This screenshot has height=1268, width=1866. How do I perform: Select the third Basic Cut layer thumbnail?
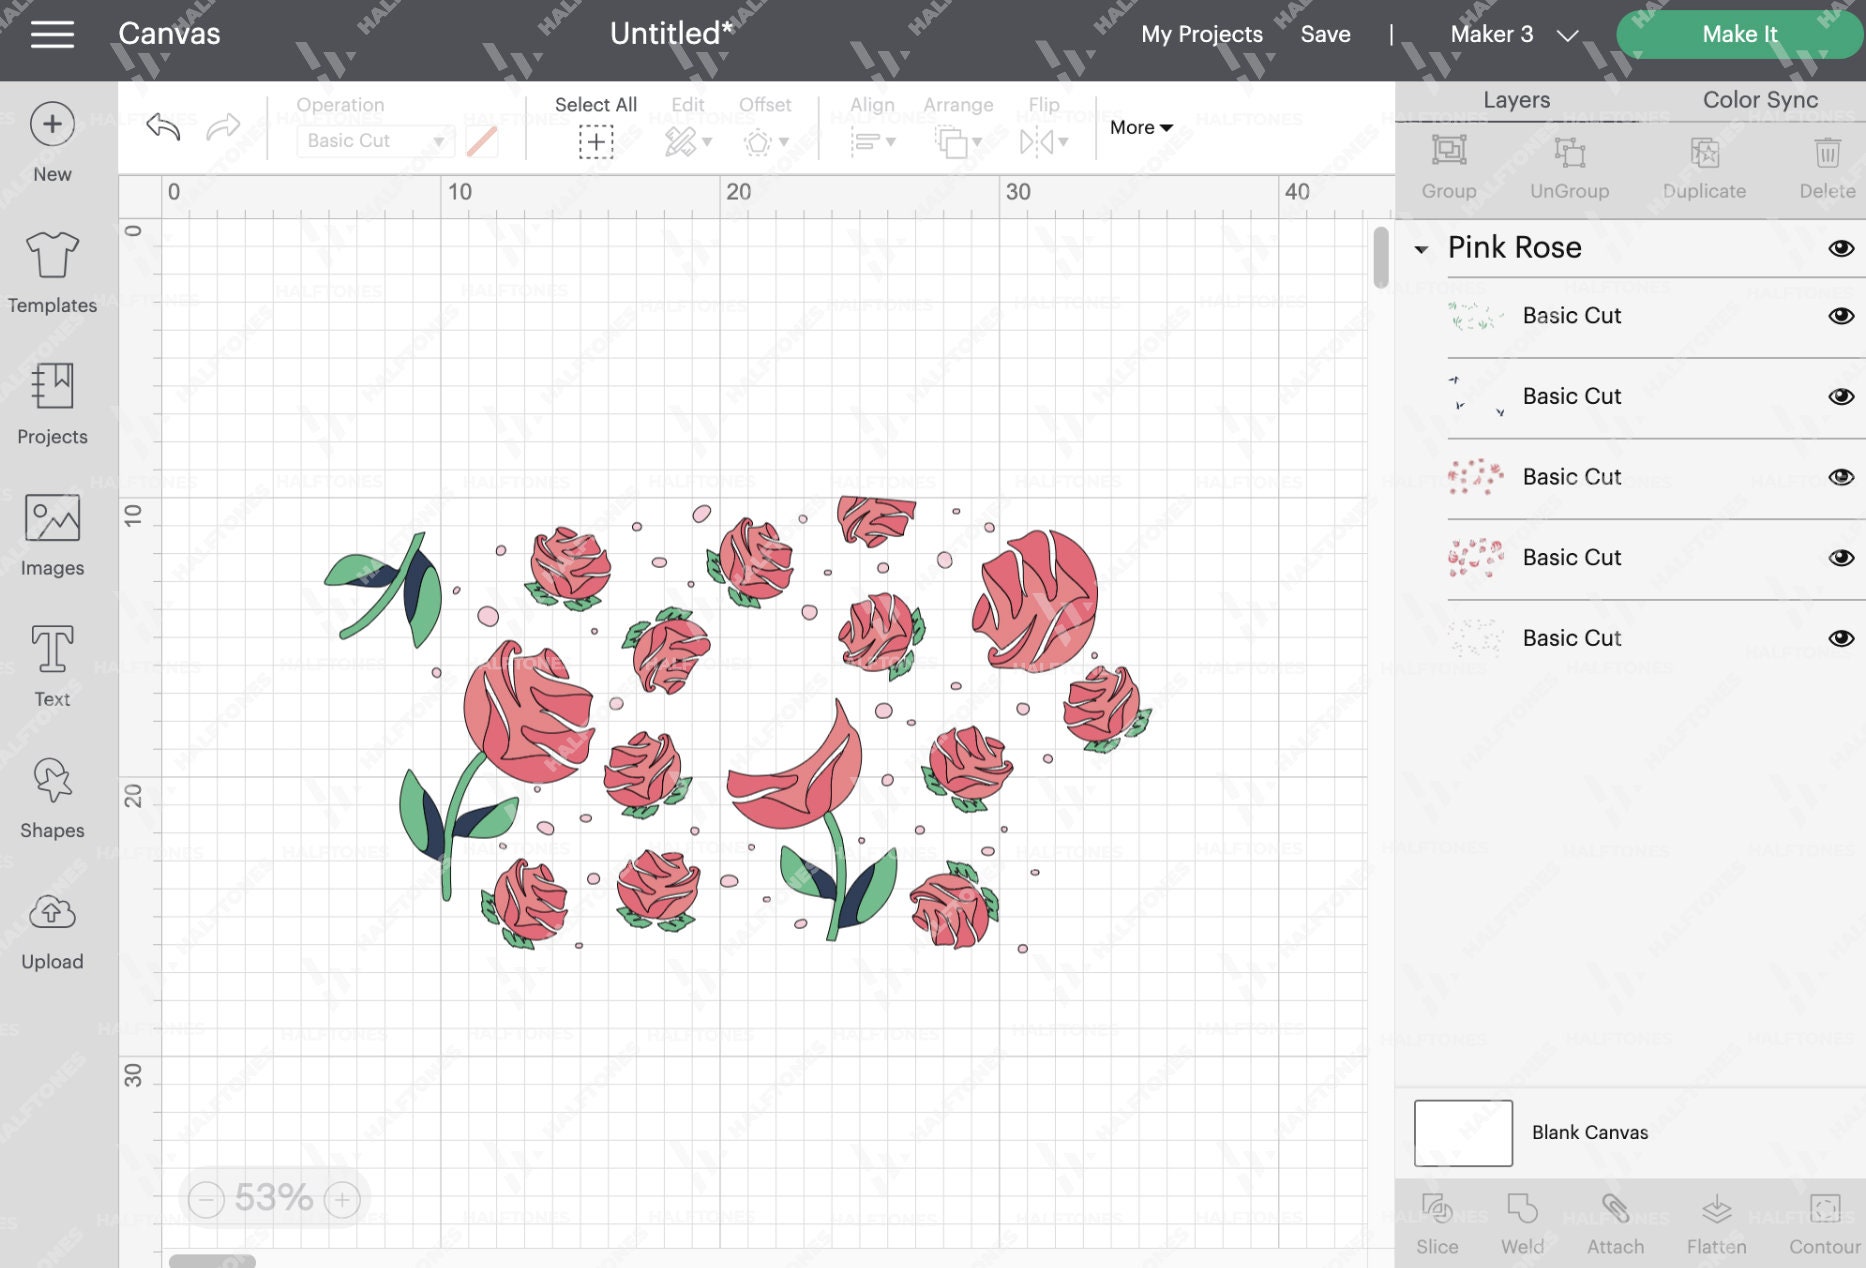pos(1476,477)
